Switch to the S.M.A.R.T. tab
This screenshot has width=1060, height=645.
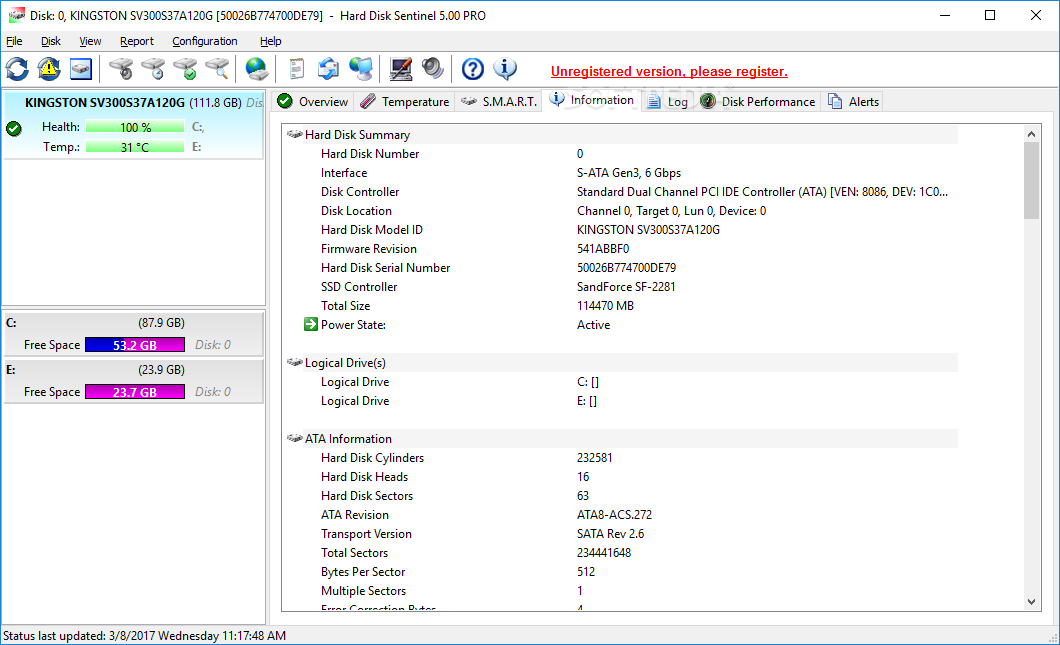pyautogui.click(x=498, y=101)
